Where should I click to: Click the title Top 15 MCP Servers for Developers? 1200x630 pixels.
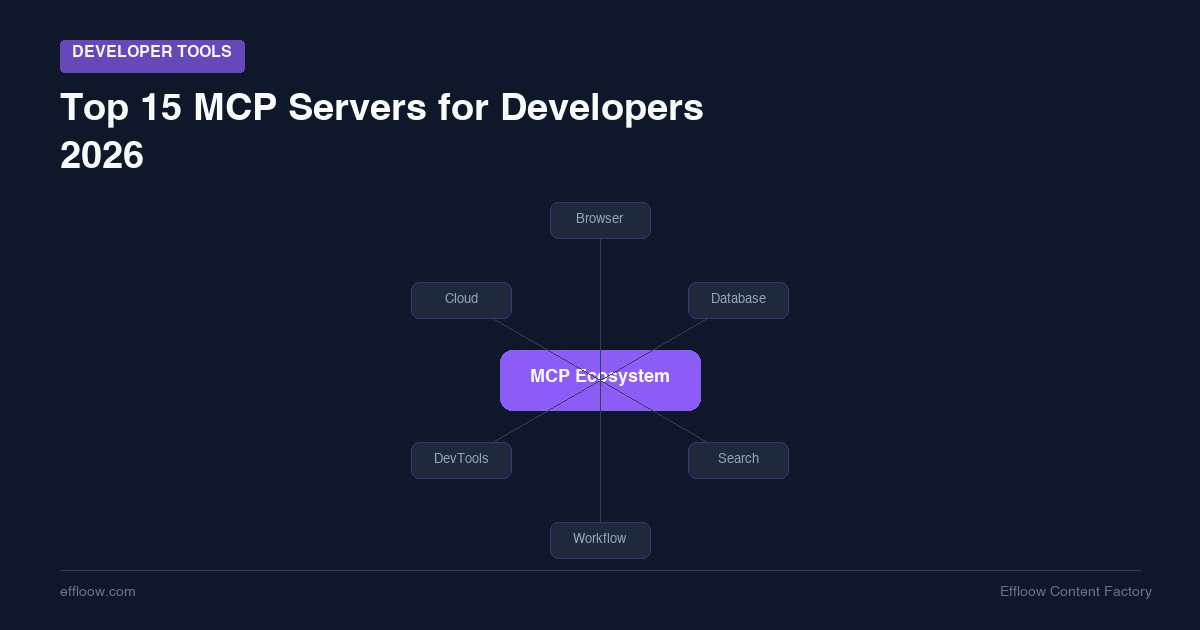tap(382, 108)
